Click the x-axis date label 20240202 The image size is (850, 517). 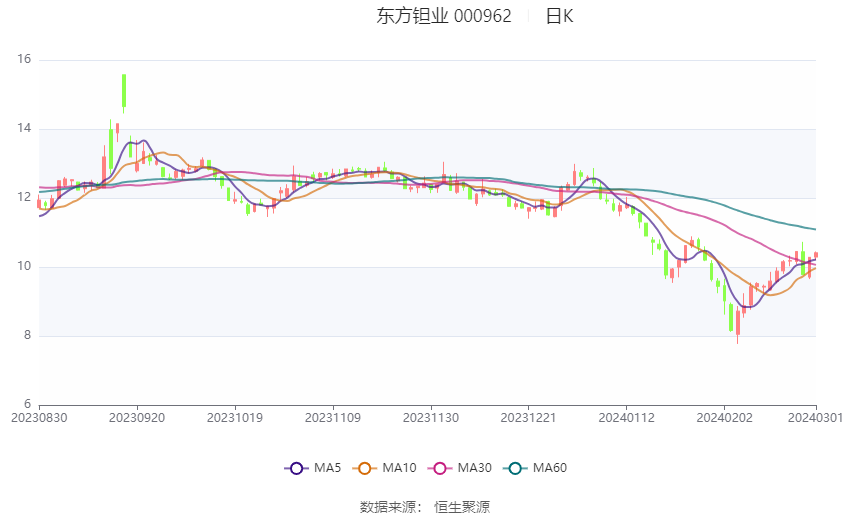point(724,418)
